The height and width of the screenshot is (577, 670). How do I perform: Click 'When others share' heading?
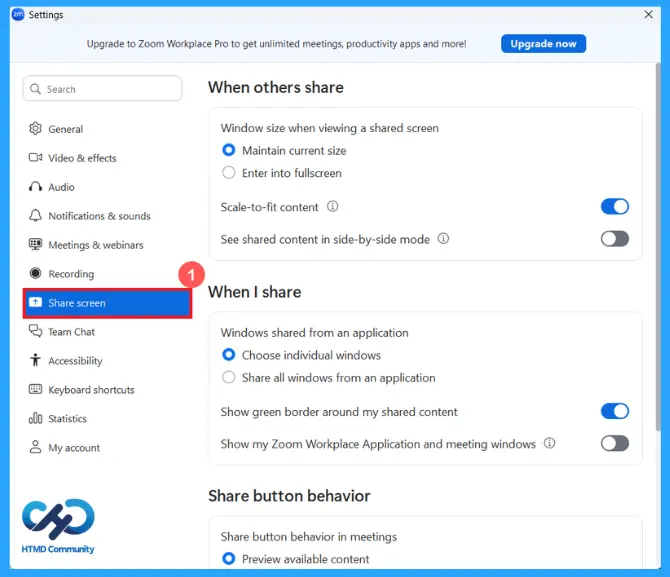(x=276, y=87)
